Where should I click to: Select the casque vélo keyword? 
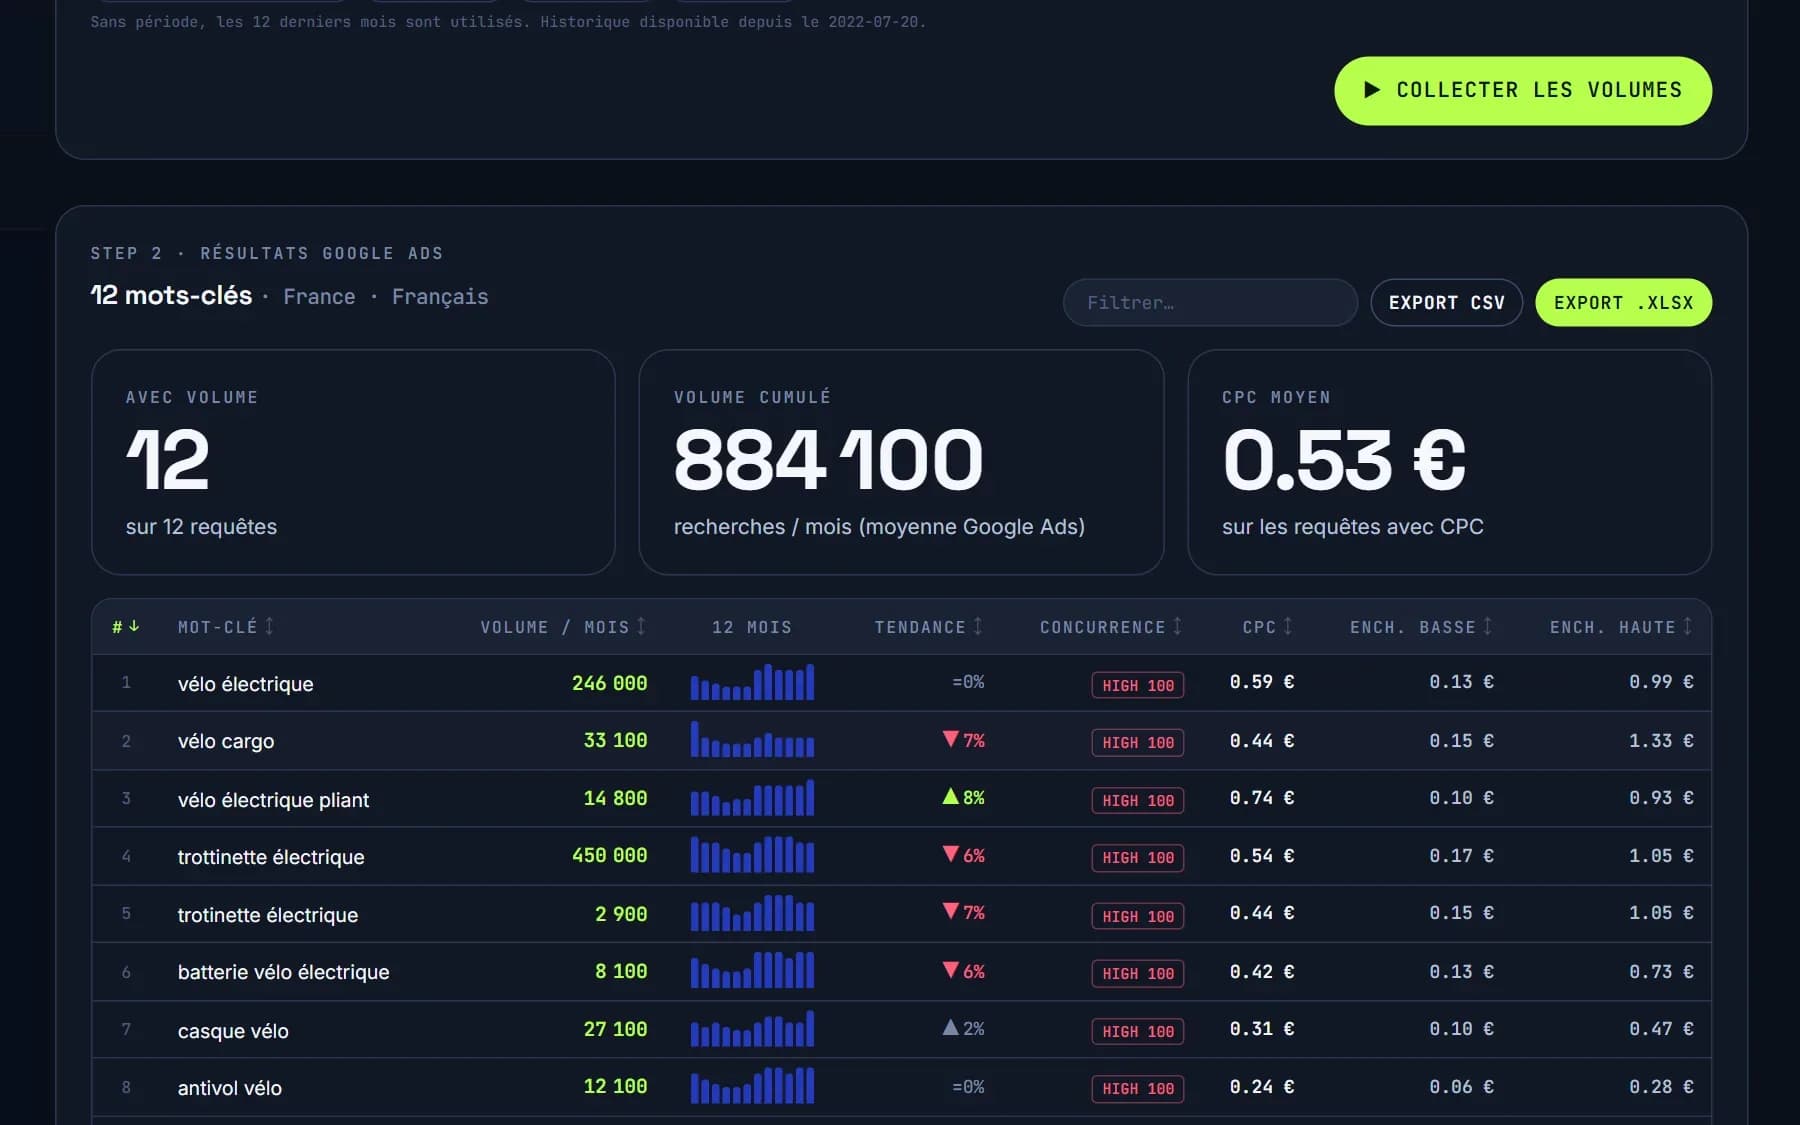point(233,1031)
